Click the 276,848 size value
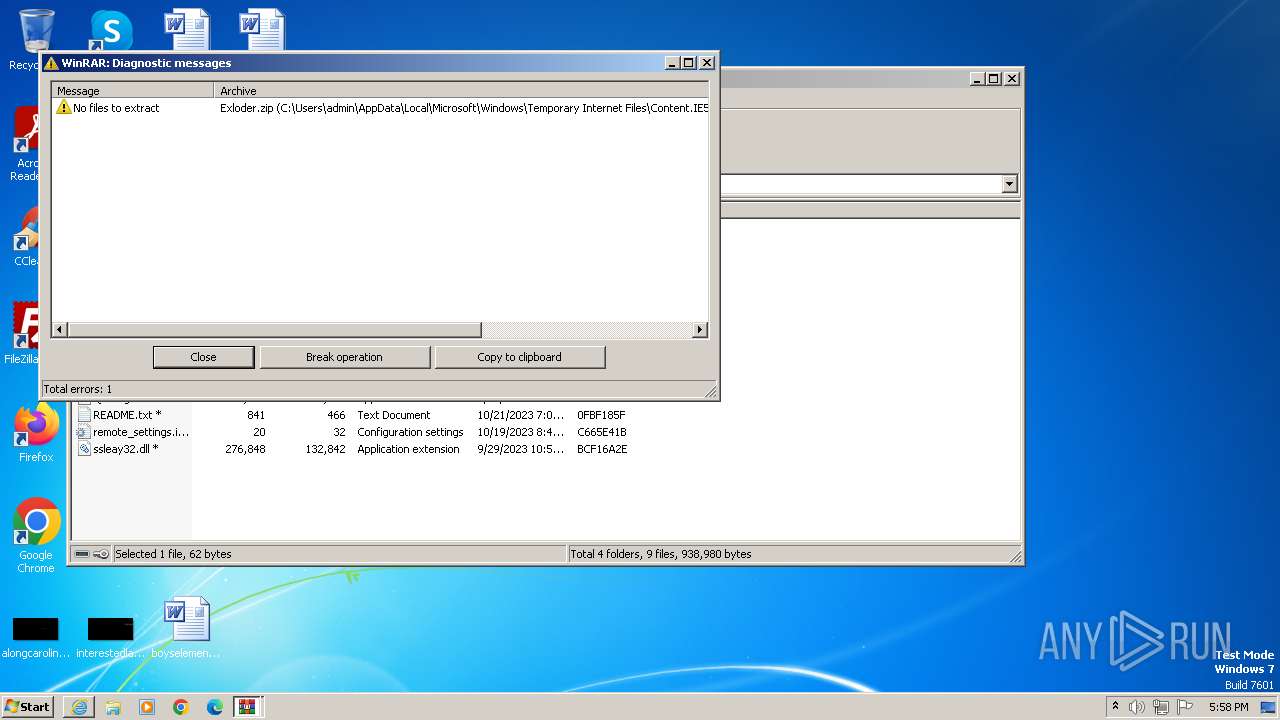 point(245,449)
